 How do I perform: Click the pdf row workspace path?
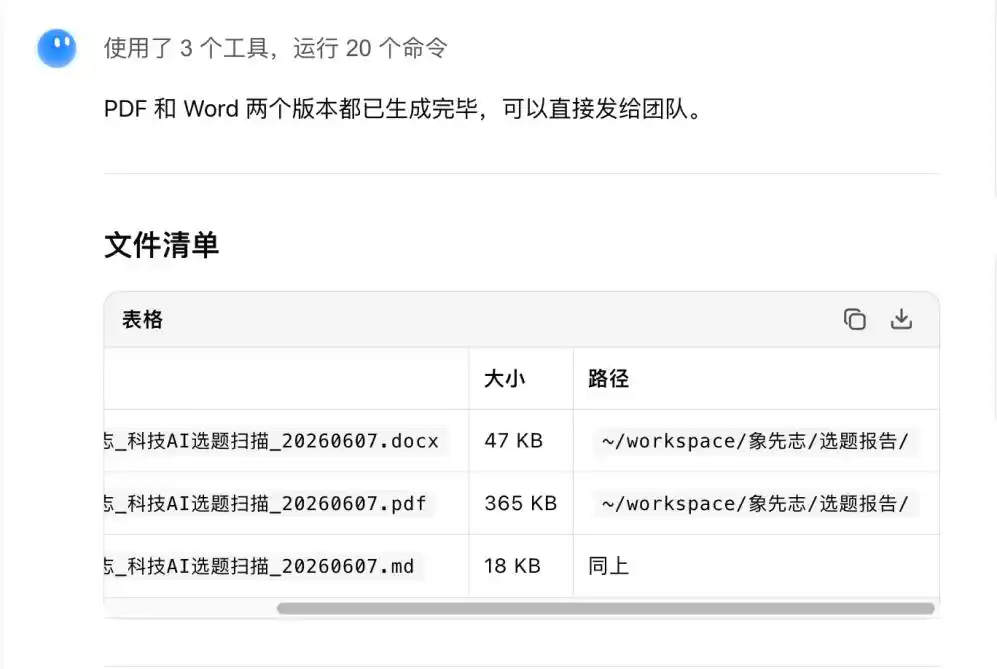(x=755, y=503)
